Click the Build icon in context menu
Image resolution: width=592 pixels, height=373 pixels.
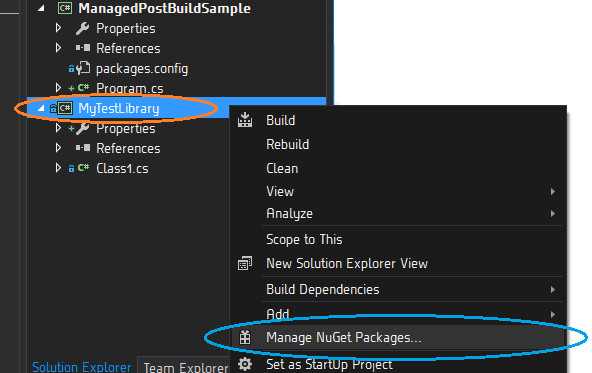(x=245, y=120)
